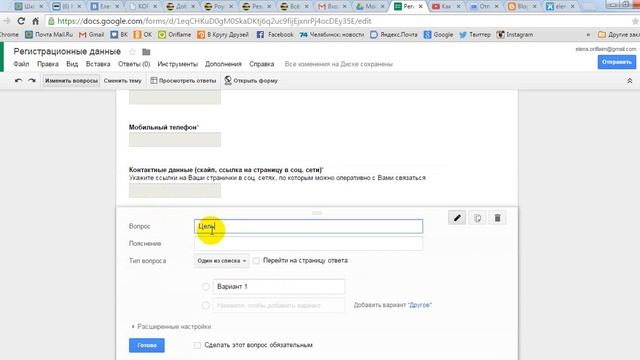Click the Готово button
This screenshot has height=360, width=640.
[147, 345]
